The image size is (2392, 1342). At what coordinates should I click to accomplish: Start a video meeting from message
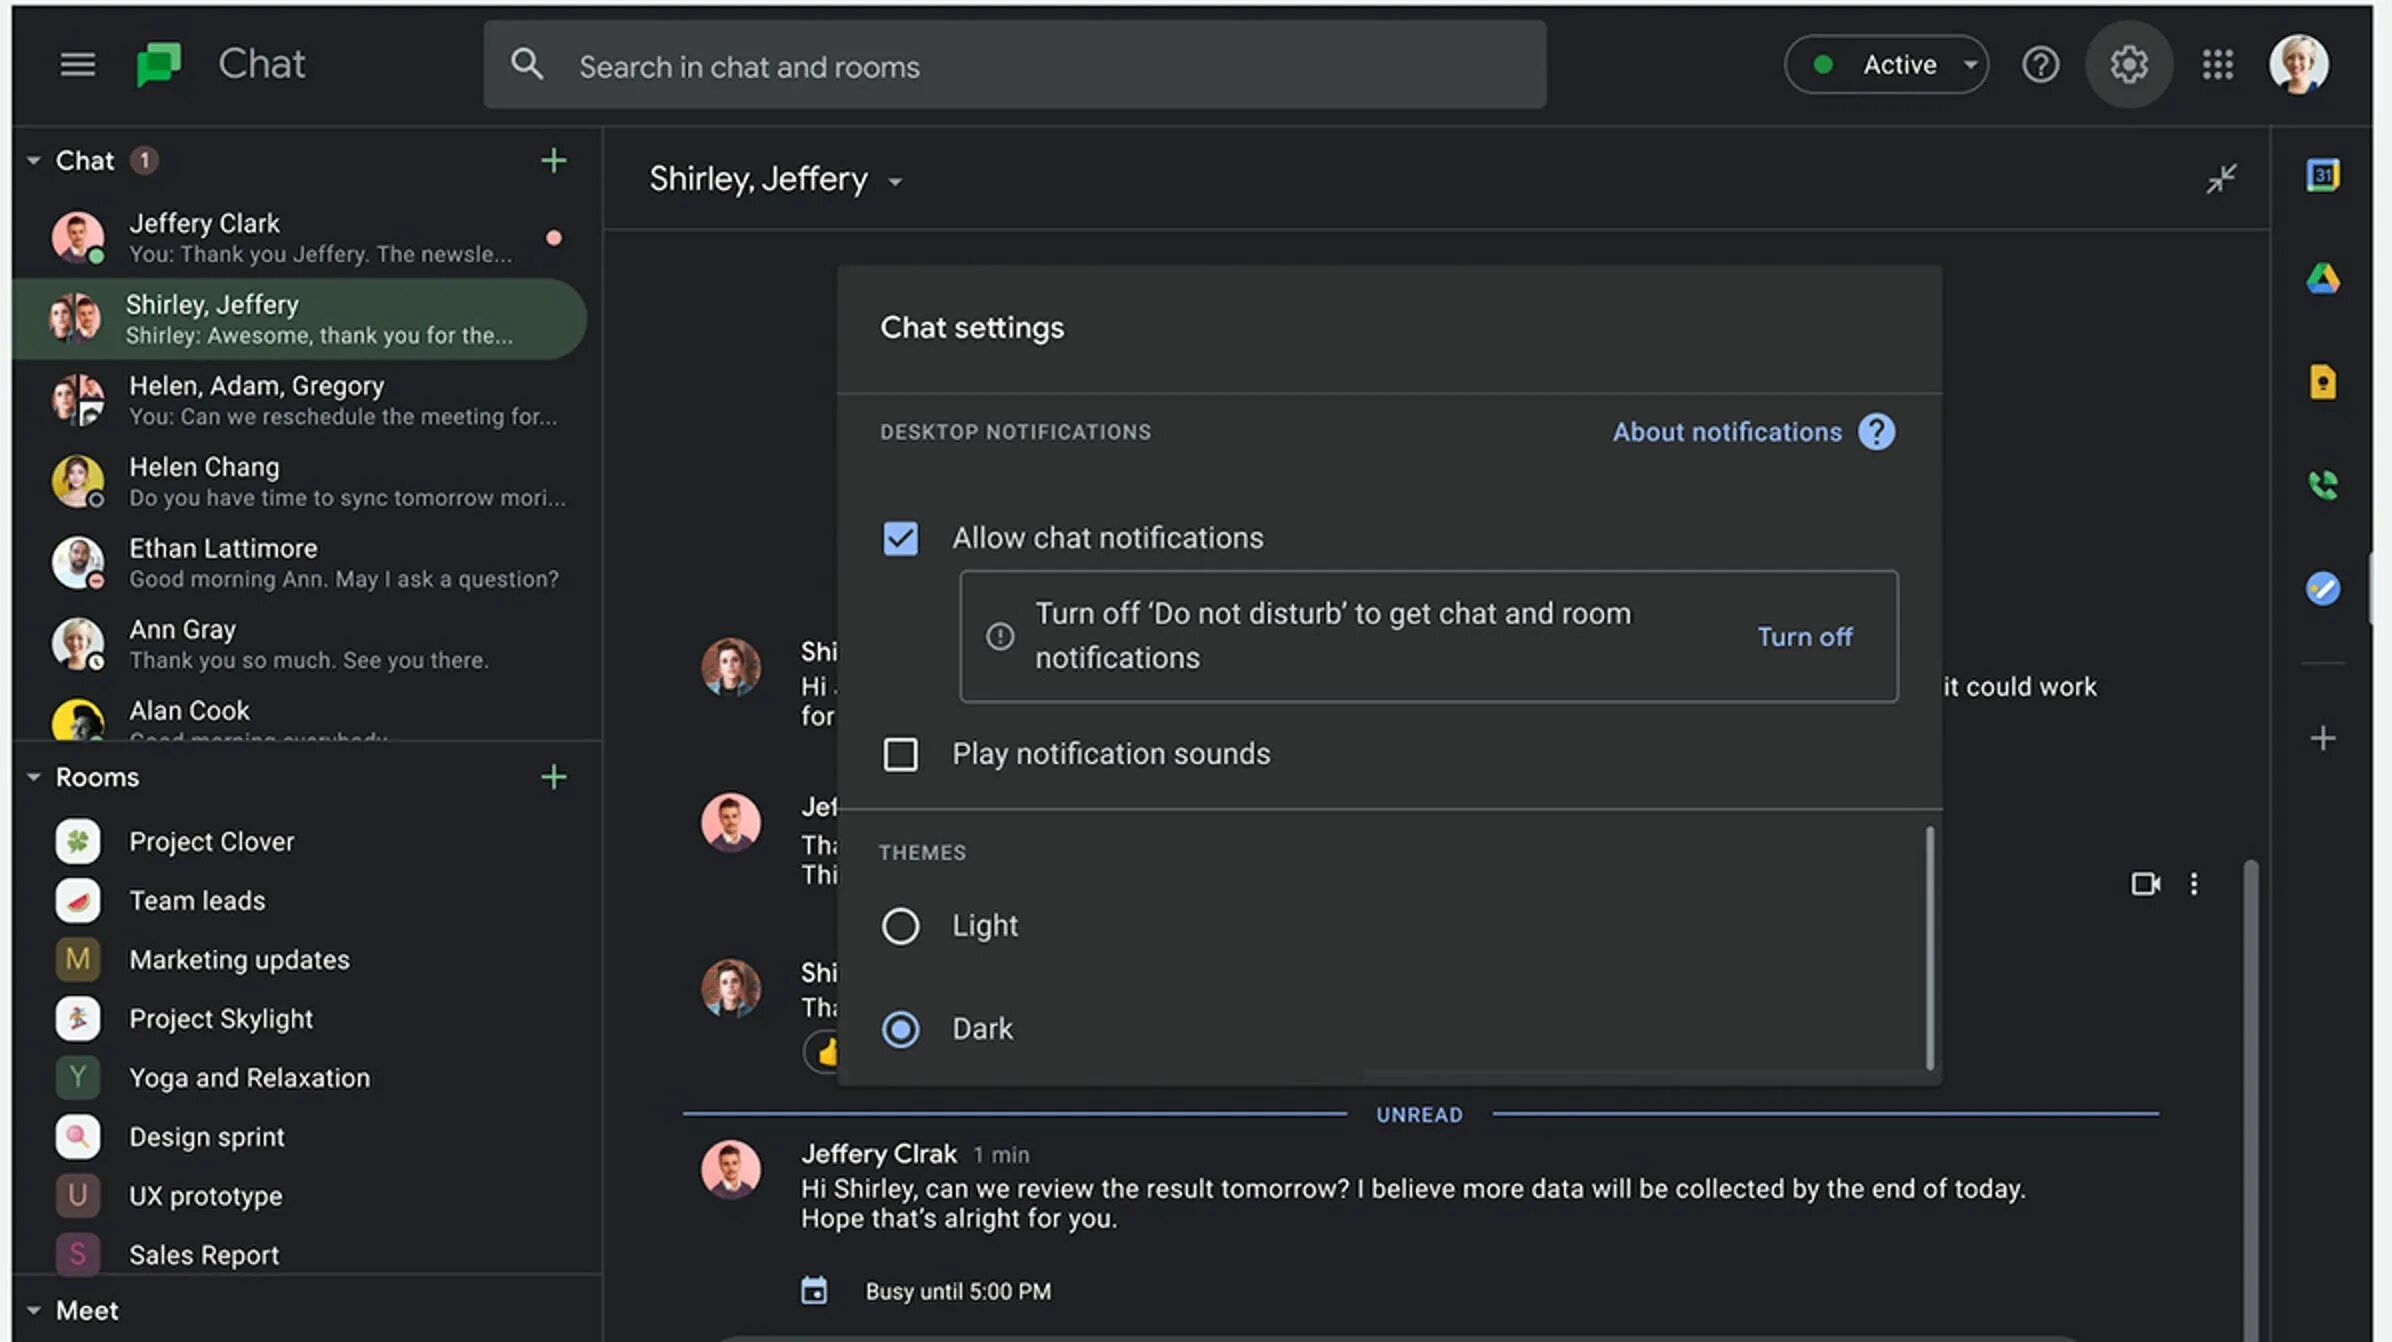2144,884
